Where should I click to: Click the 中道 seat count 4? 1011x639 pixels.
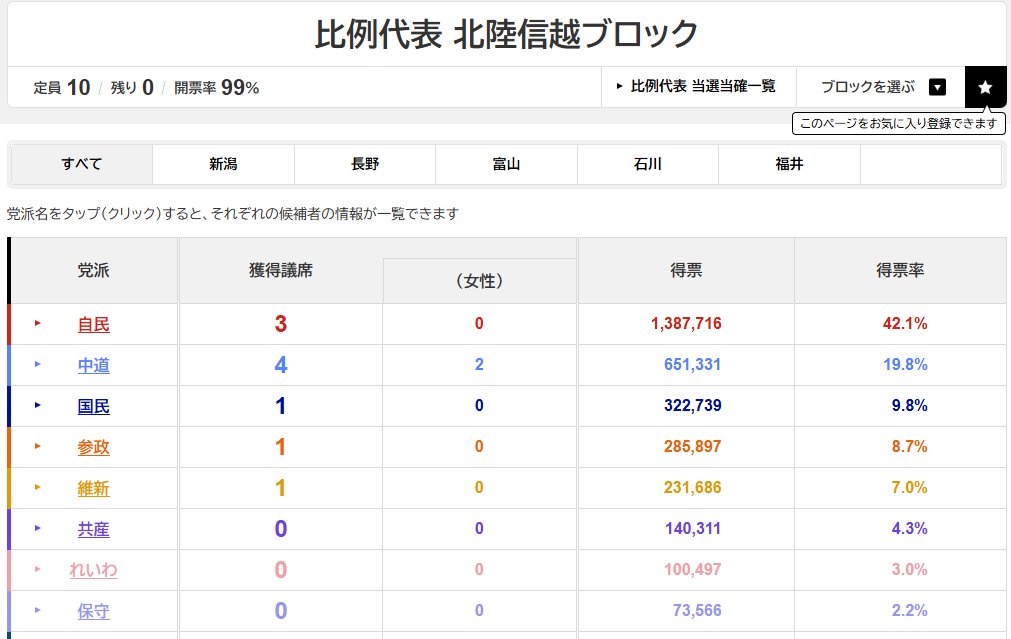coord(280,365)
